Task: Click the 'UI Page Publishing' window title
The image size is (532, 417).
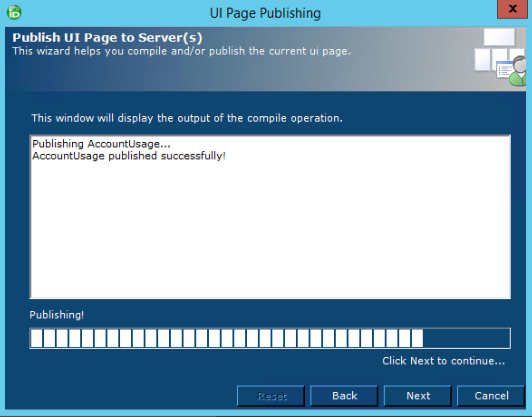Action: click(265, 13)
